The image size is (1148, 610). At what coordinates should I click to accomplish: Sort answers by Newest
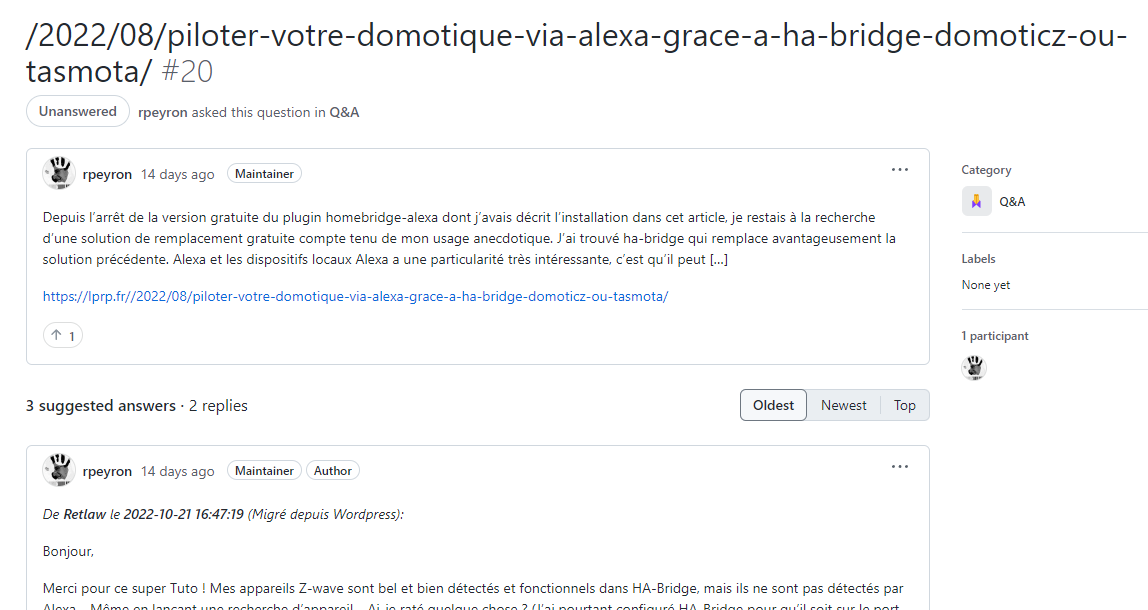[x=843, y=405]
